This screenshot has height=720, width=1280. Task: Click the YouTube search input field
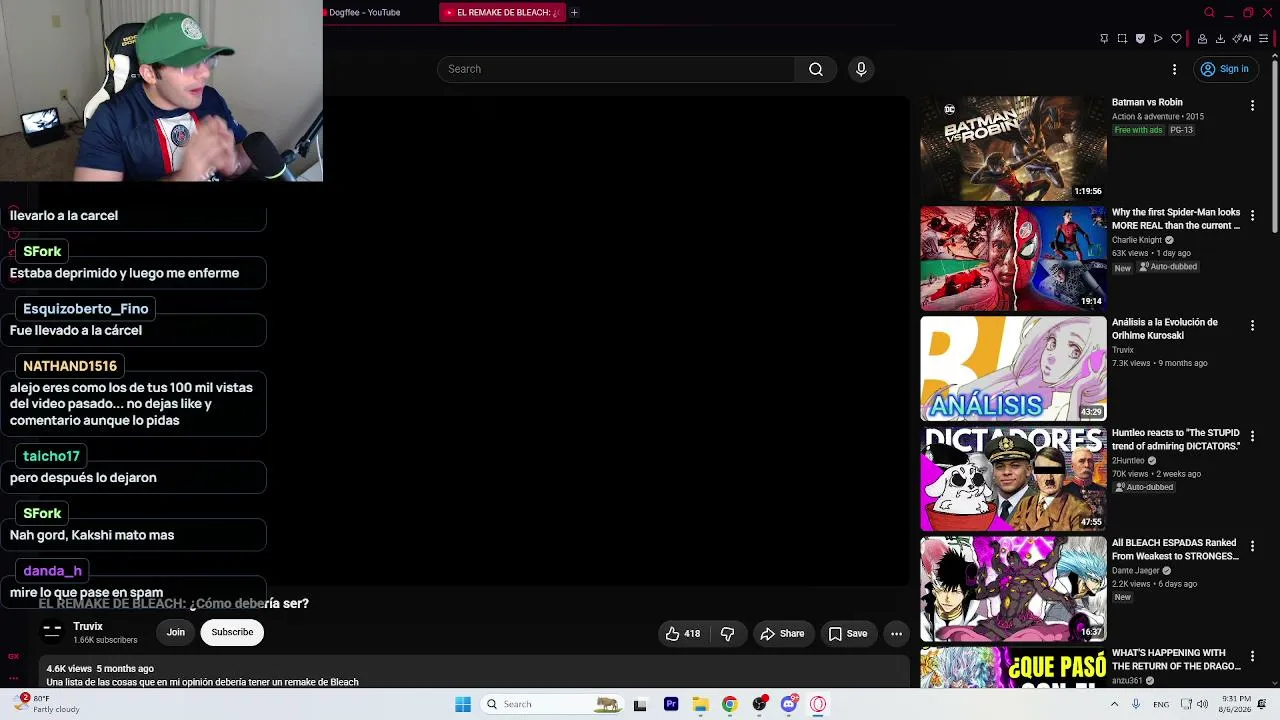click(x=616, y=69)
